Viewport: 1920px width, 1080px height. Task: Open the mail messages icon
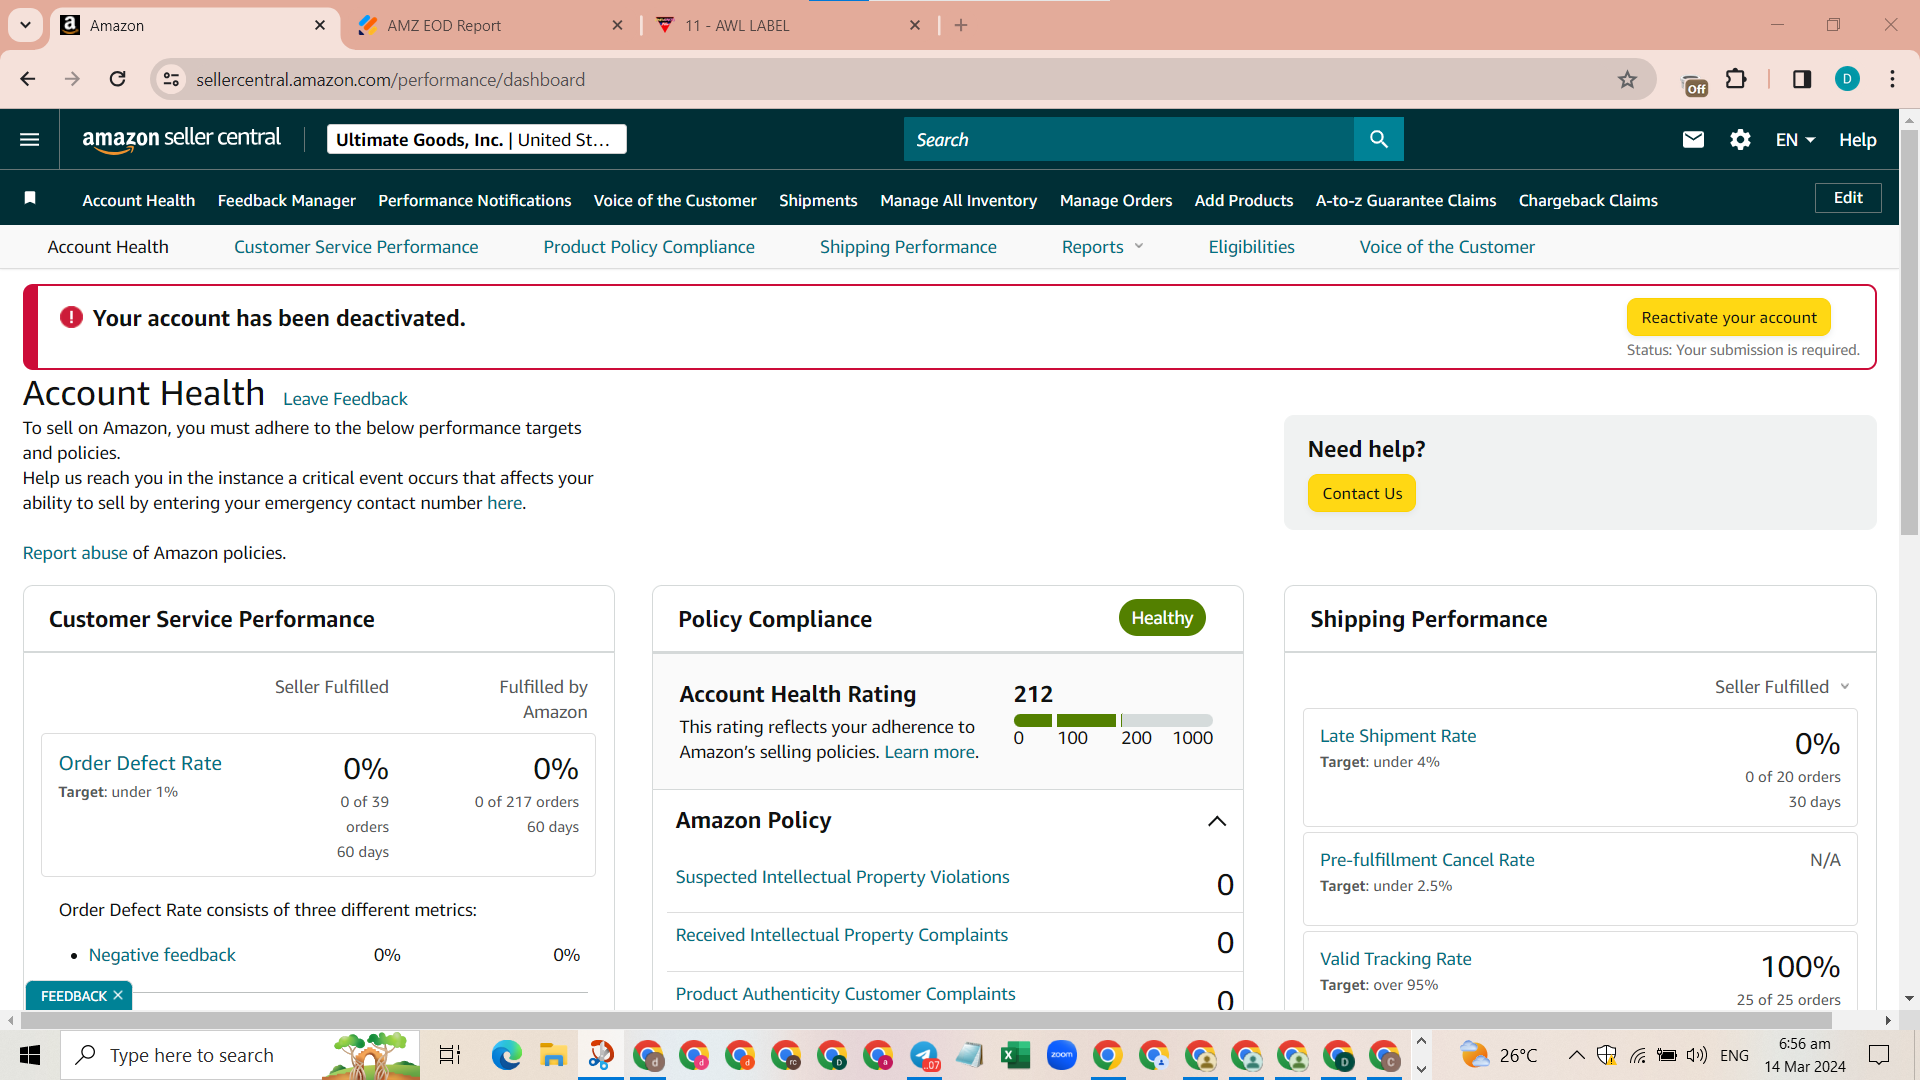click(x=1693, y=139)
